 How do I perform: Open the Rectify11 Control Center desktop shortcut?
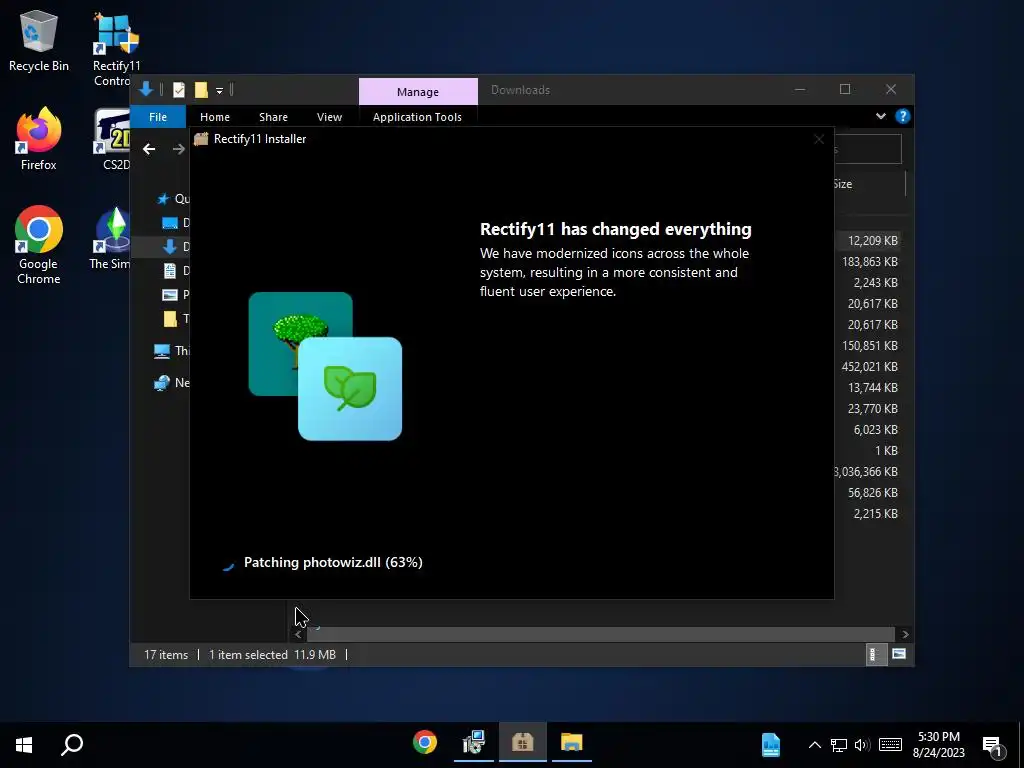[x=116, y=49]
